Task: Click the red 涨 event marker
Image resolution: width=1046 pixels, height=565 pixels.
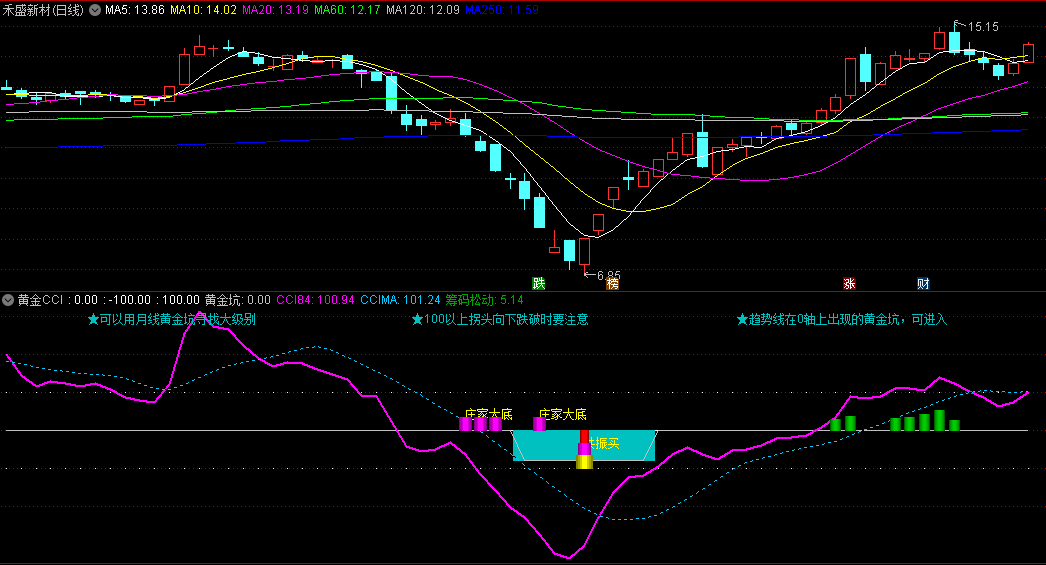Action: tap(849, 284)
